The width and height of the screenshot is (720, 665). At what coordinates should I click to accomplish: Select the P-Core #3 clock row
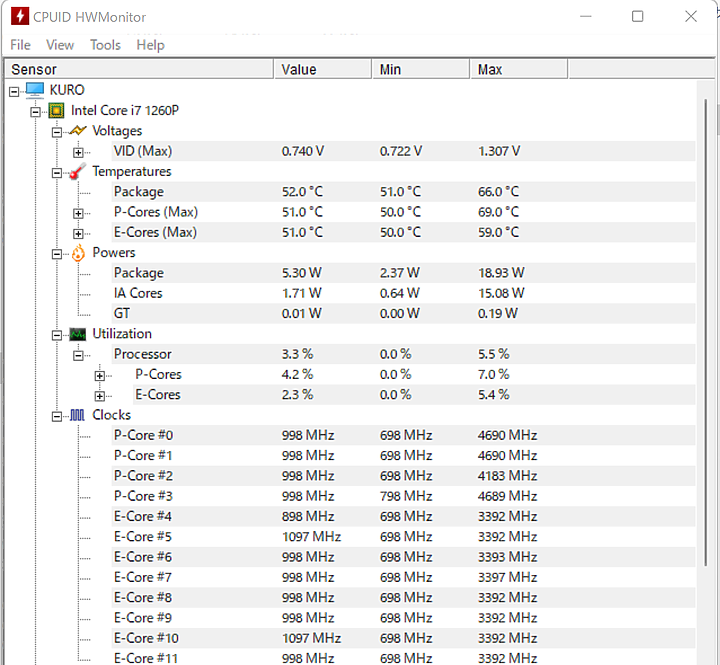tap(403, 496)
